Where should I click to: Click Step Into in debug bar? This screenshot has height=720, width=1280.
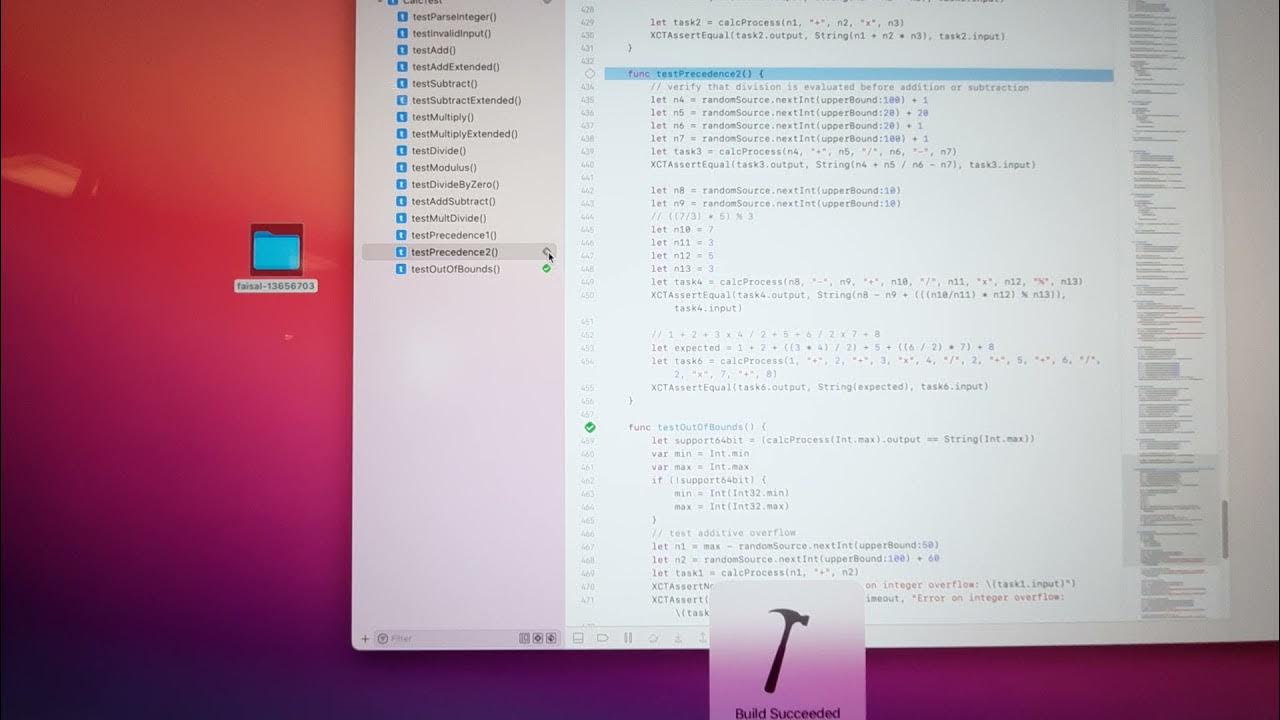pos(678,637)
